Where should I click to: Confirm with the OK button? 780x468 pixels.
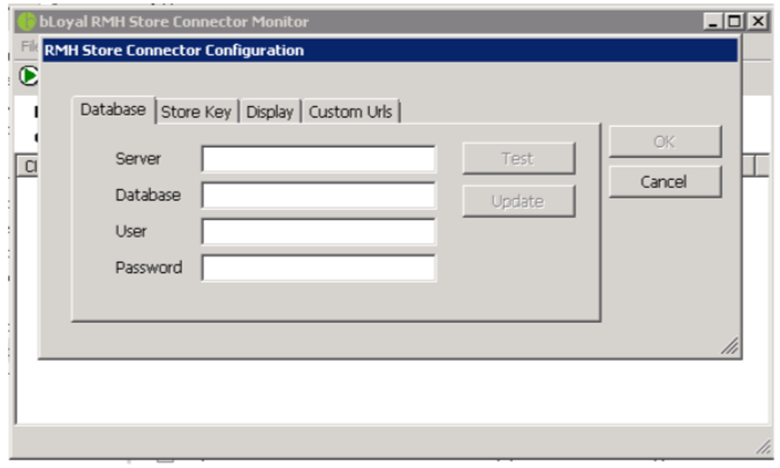tap(664, 142)
